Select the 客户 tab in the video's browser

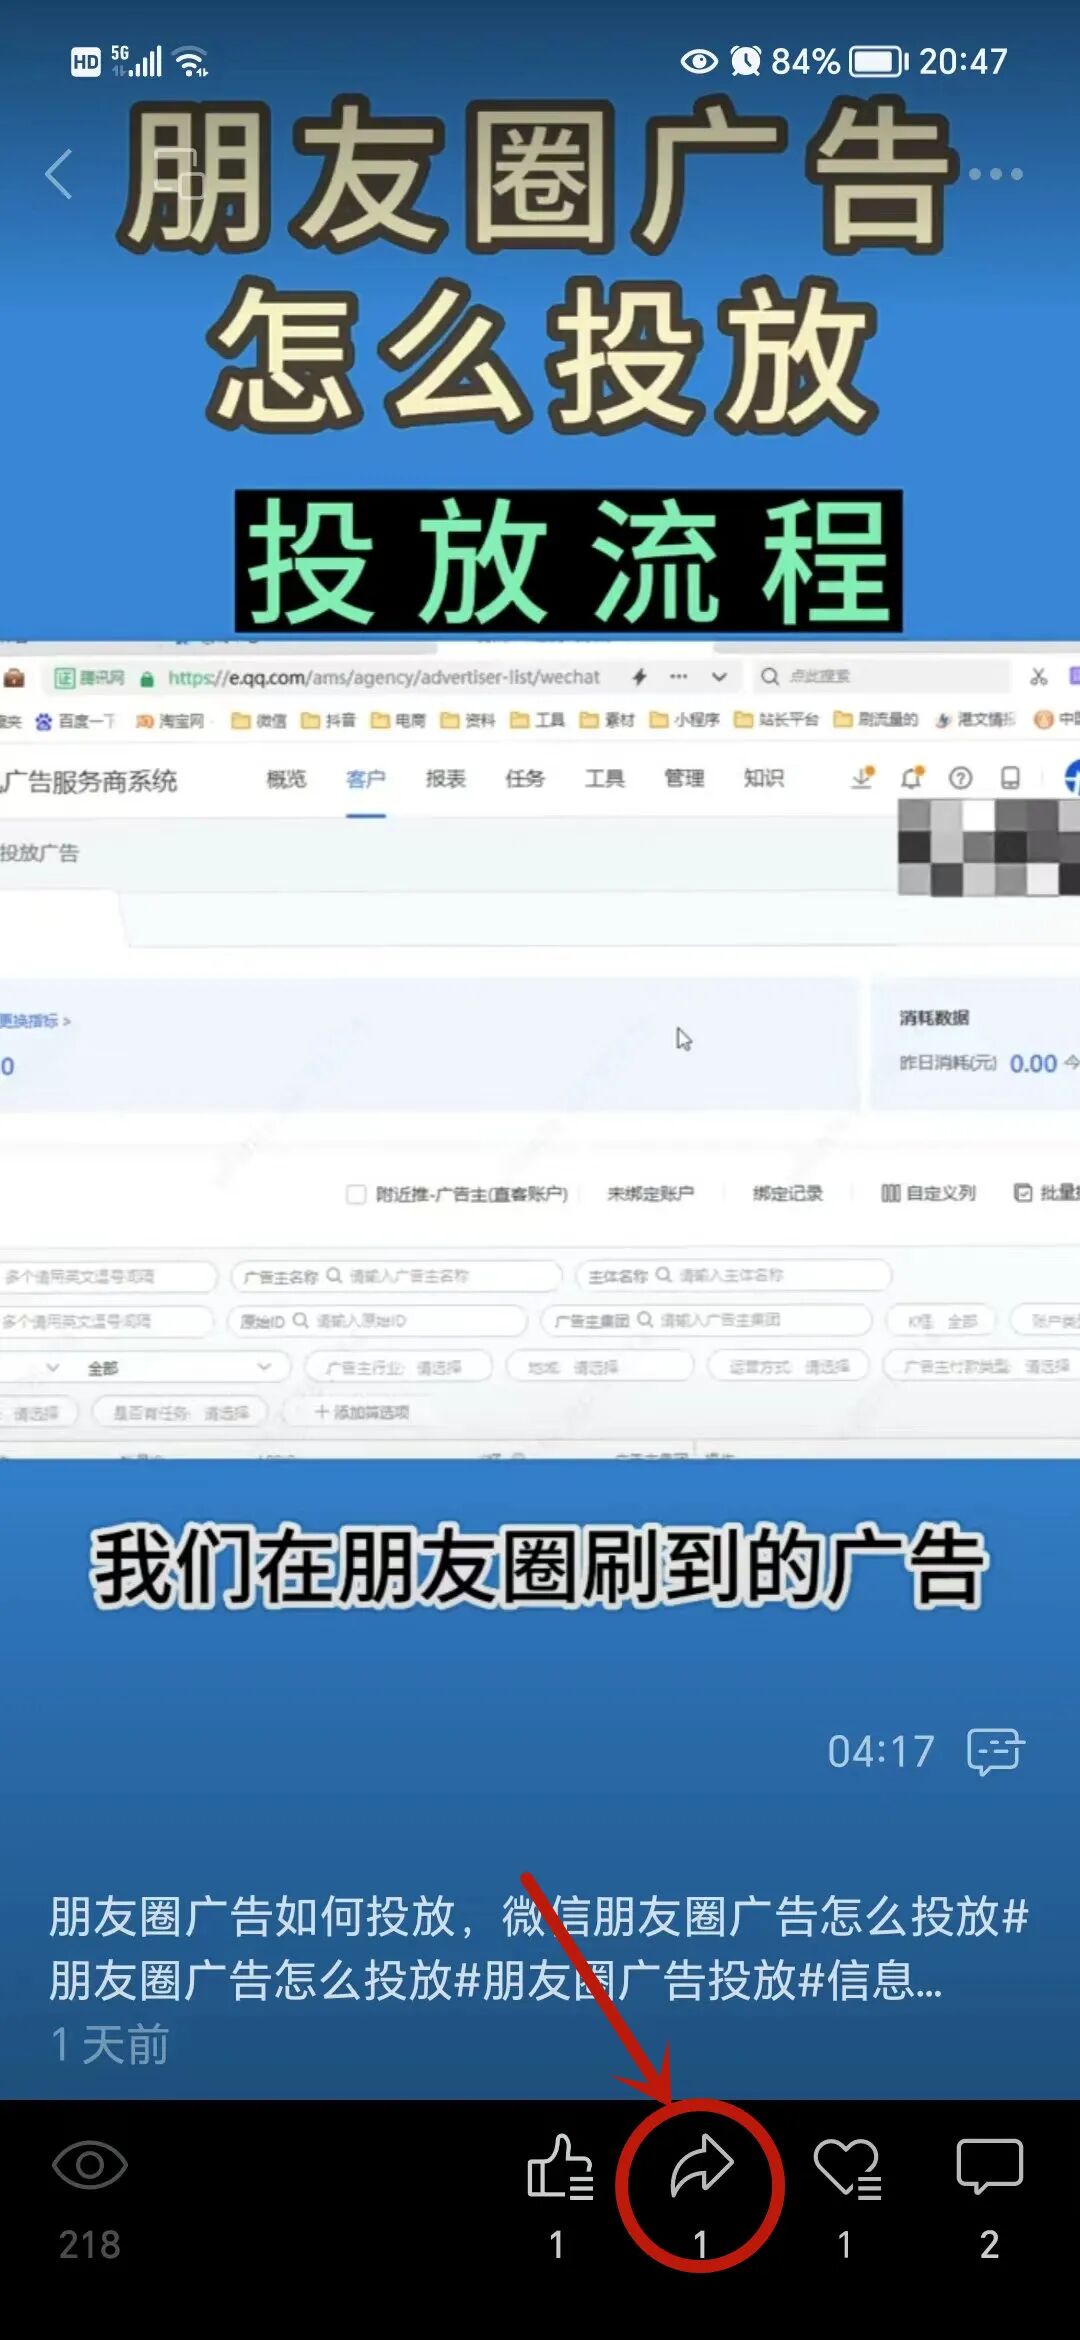click(x=365, y=779)
